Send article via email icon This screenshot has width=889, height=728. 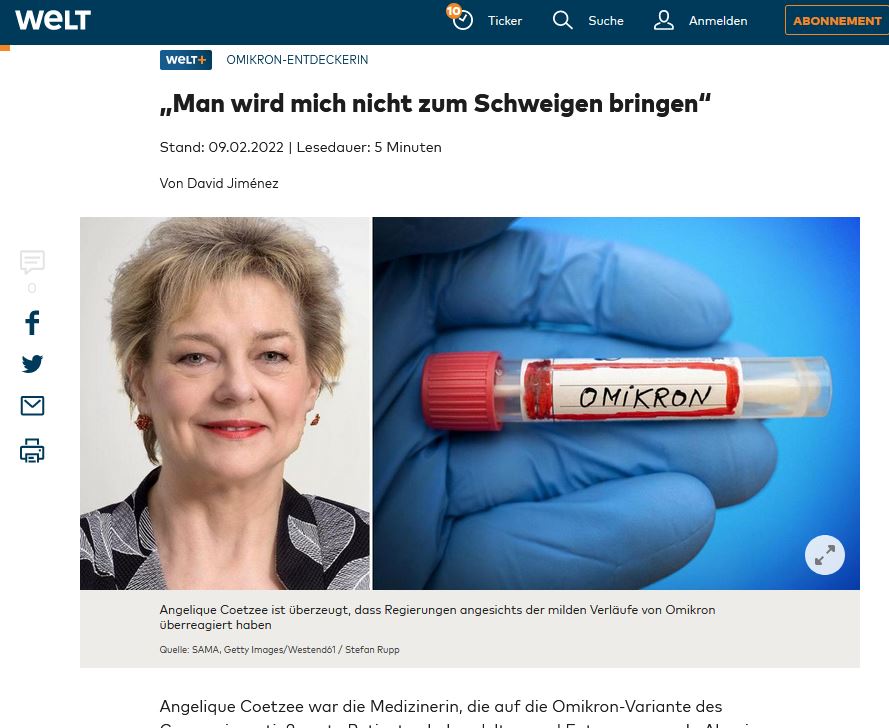[x=32, y=405]
